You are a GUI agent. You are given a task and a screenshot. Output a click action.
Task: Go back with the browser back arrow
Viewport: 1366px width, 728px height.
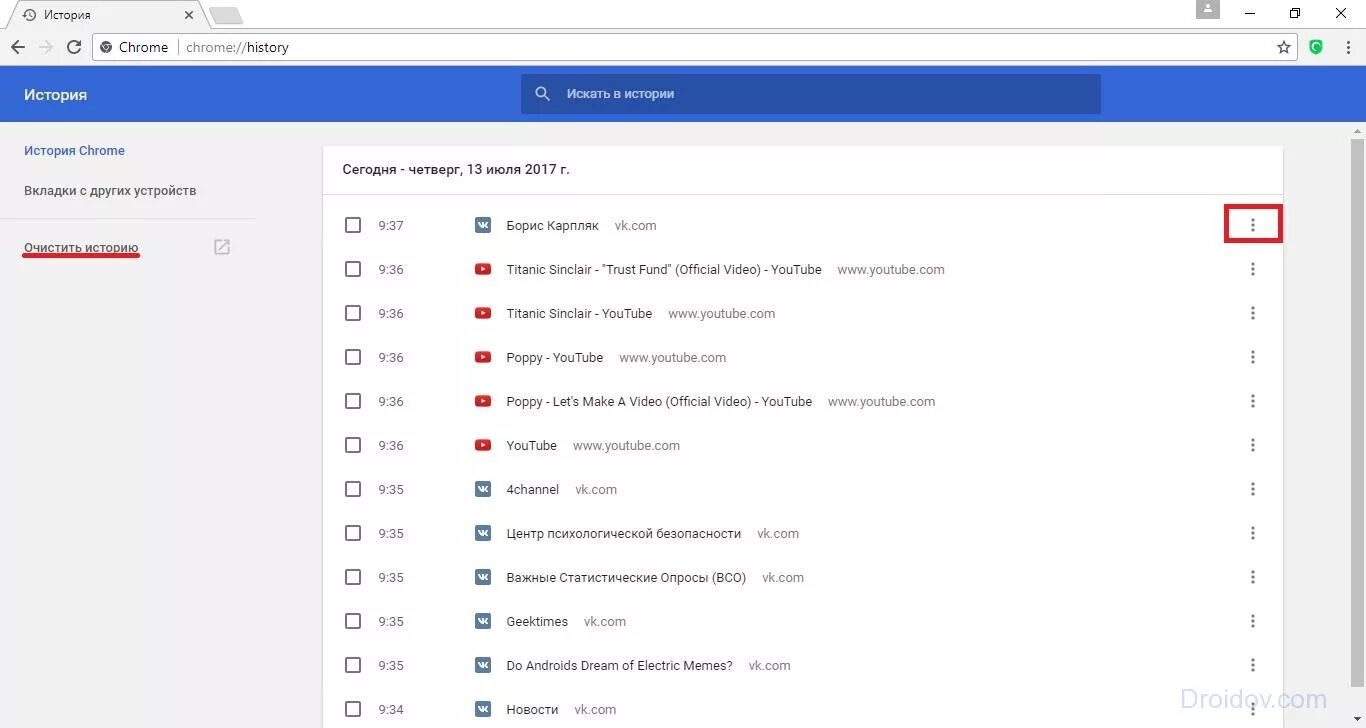17,47
